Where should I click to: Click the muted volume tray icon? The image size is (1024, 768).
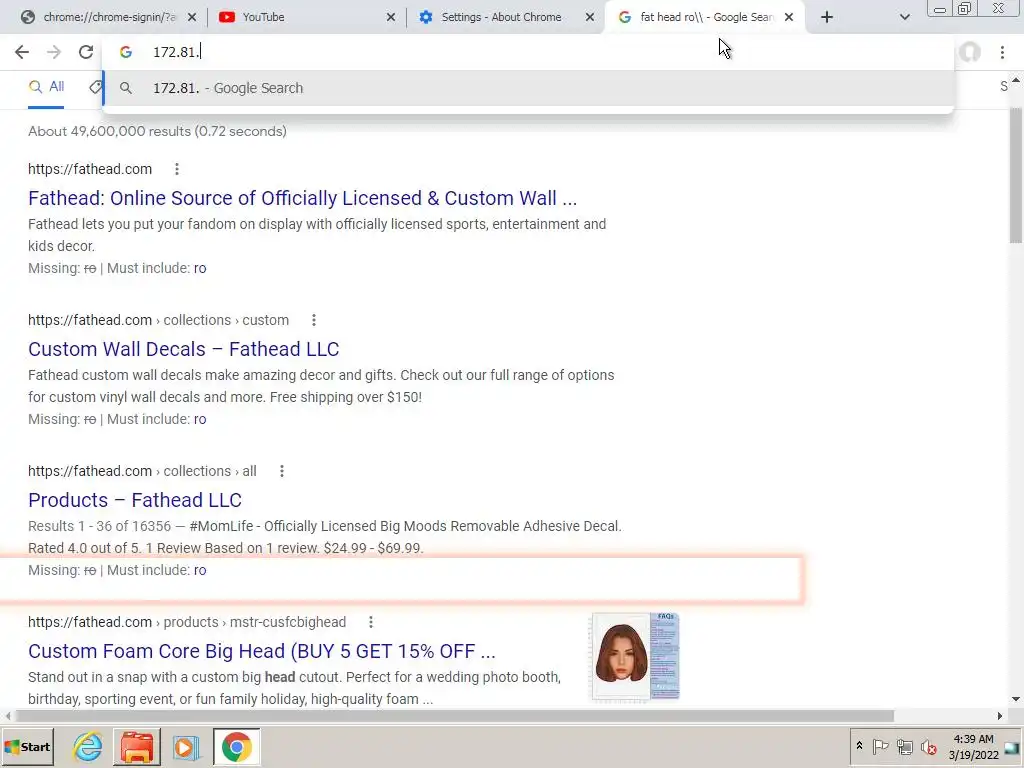[928, 746]
